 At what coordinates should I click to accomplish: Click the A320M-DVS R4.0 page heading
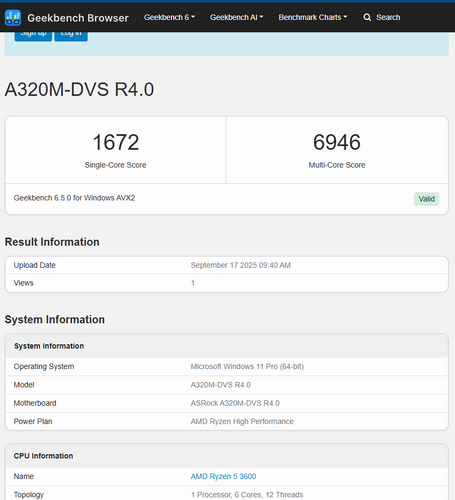pyautogui.click(x=79, y=90)
